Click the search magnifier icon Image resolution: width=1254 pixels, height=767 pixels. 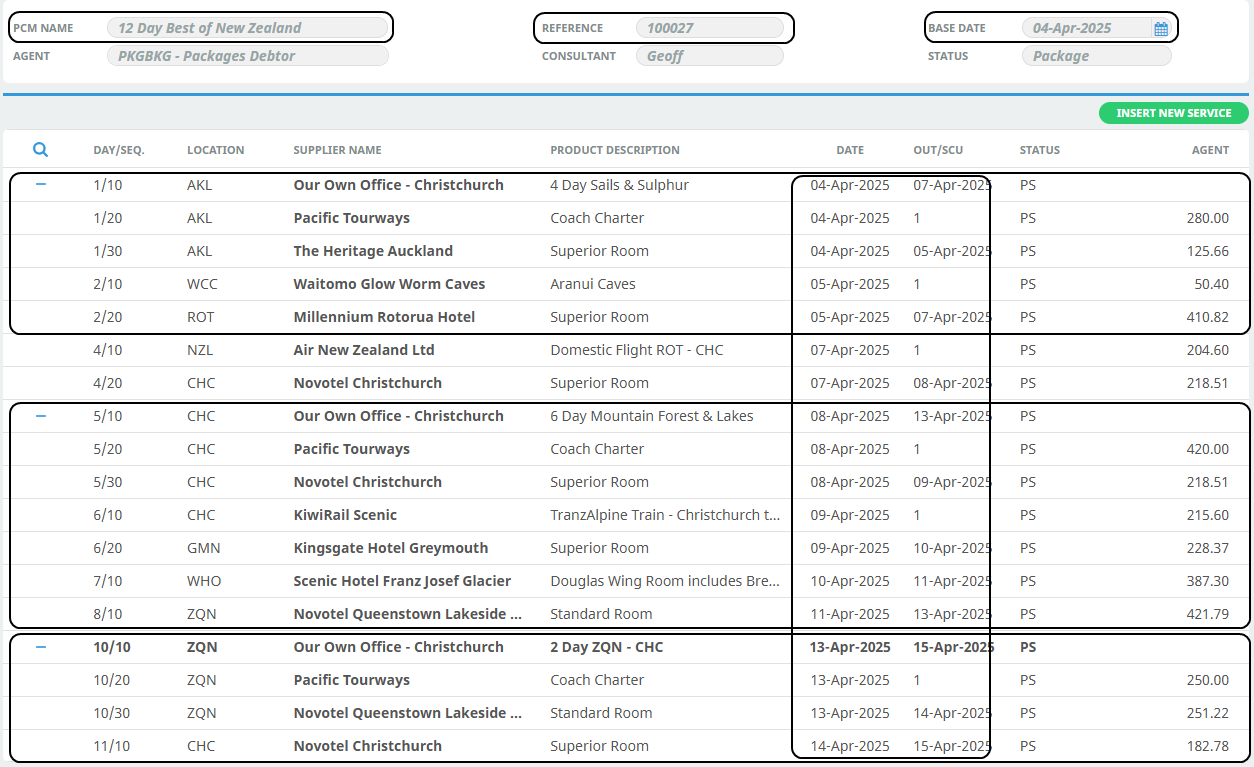pos(40,150)
